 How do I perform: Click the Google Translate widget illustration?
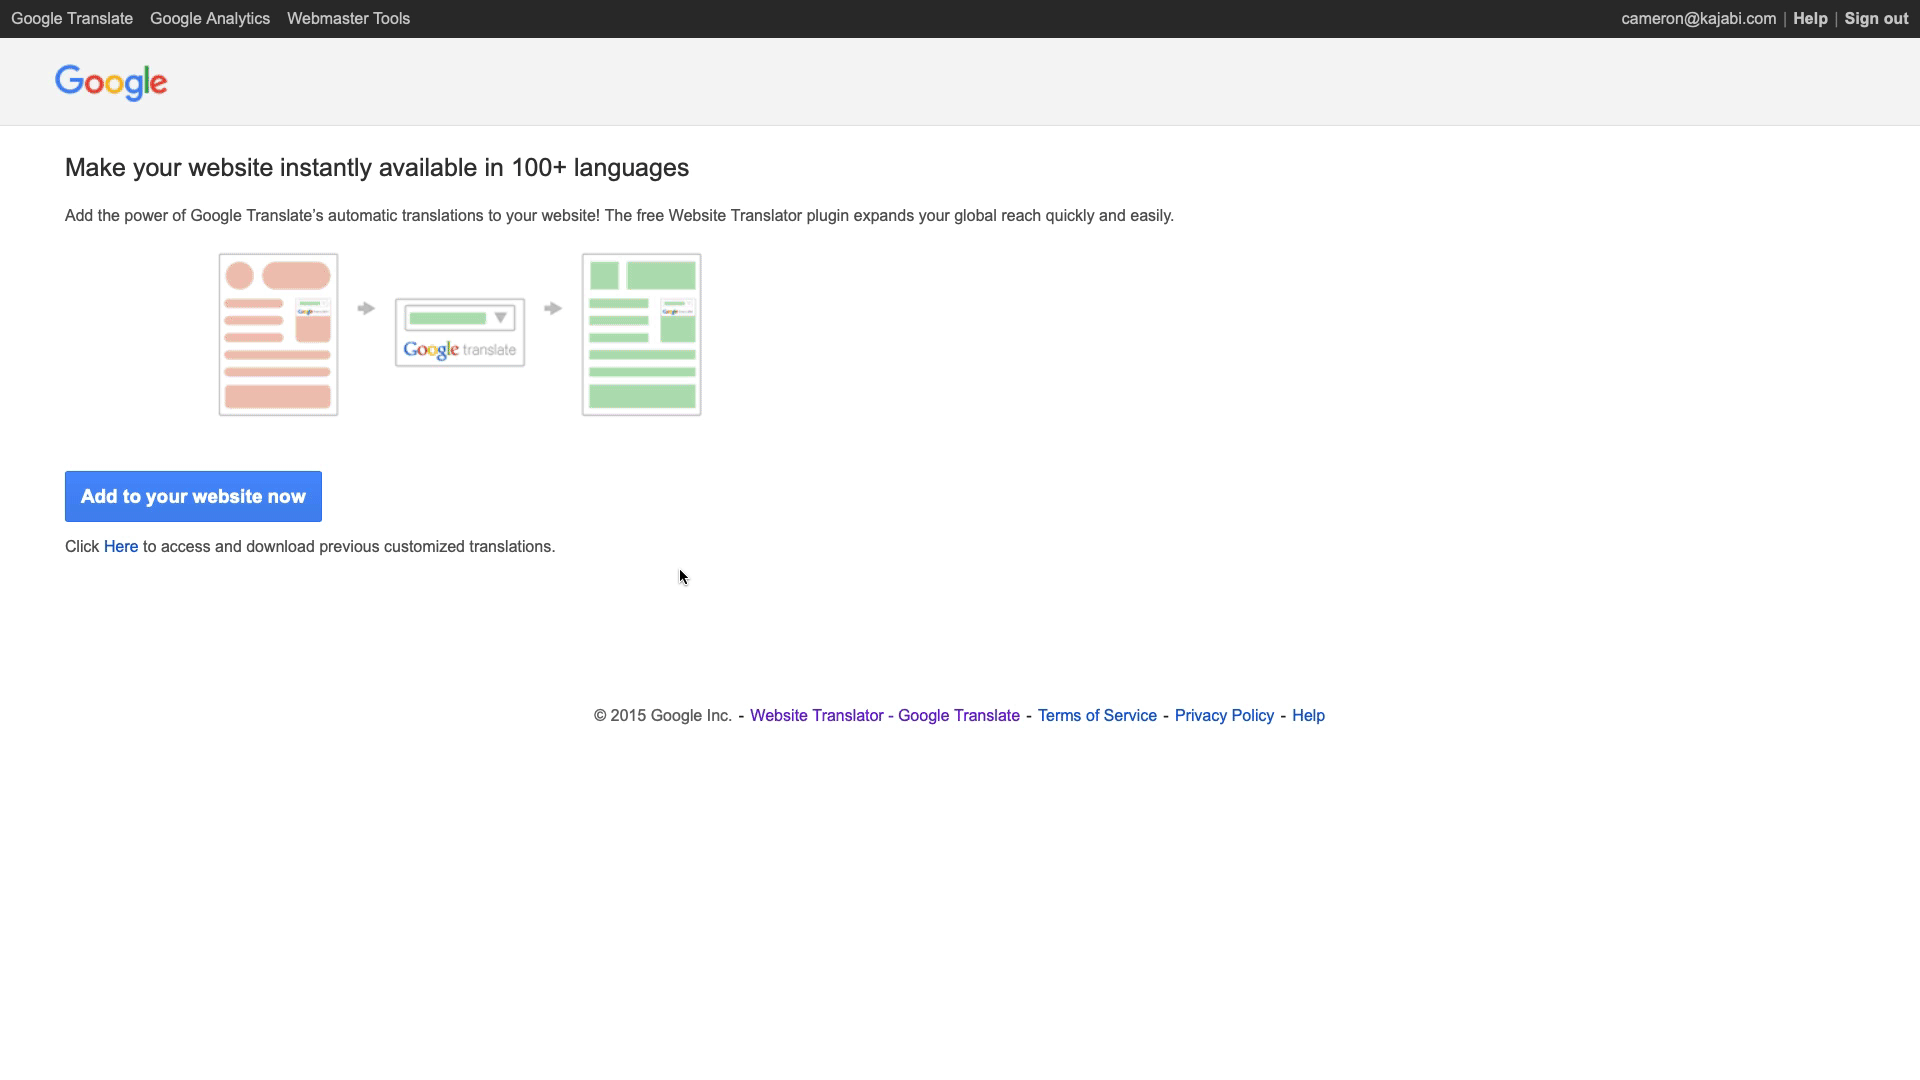[460, 333]
